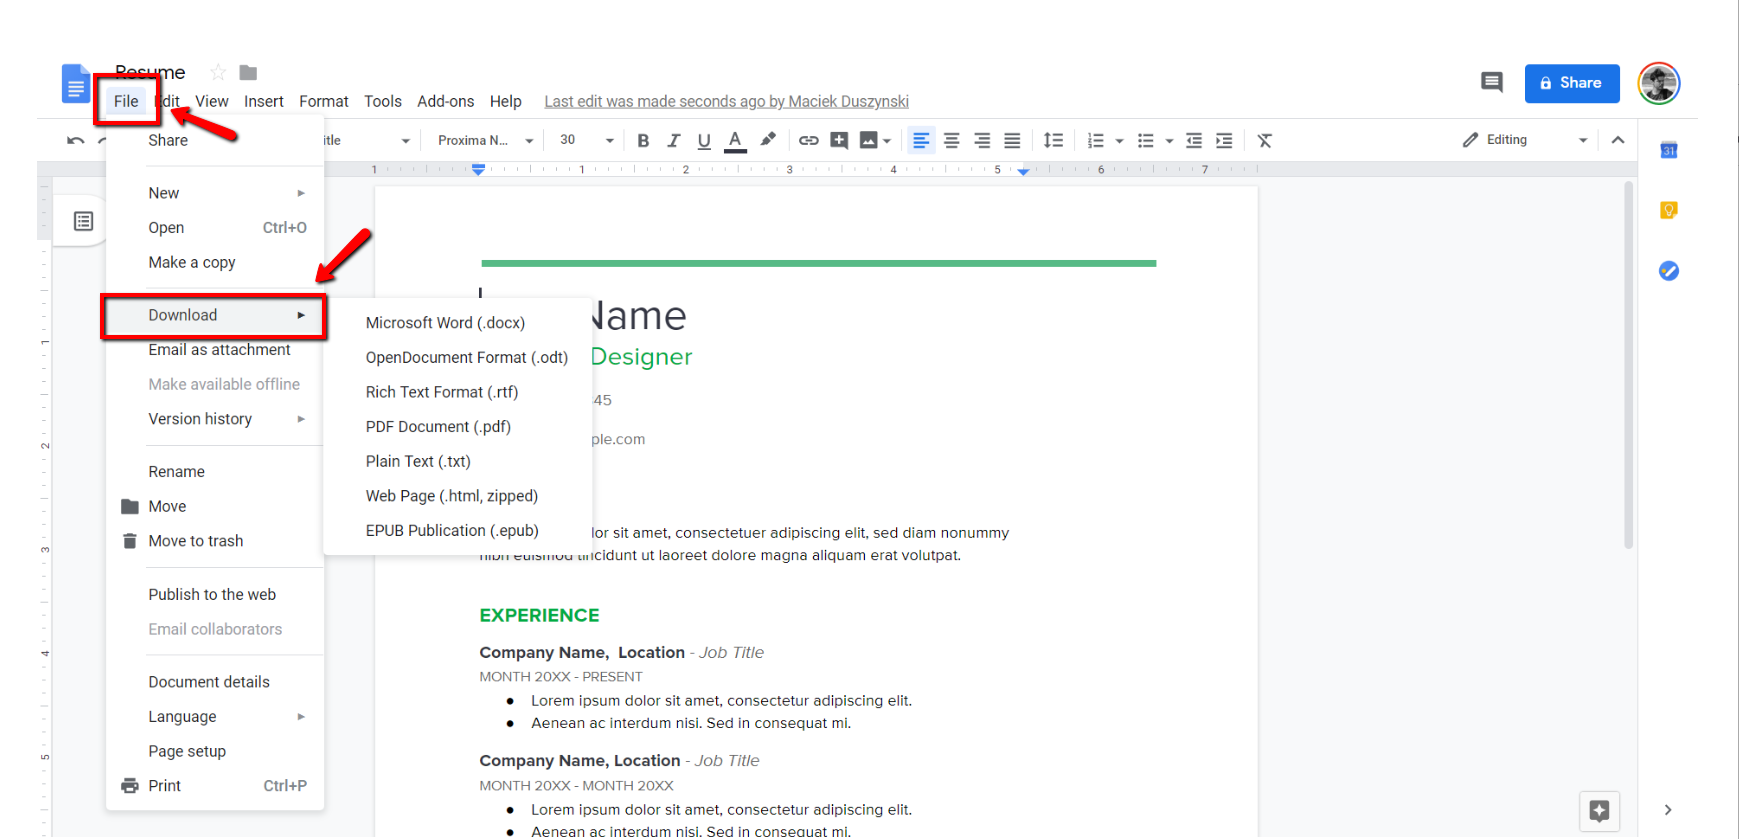Viewport: 1739px width, 839px height.
Task: Expand Version history submenu
Action: point(215,419)
